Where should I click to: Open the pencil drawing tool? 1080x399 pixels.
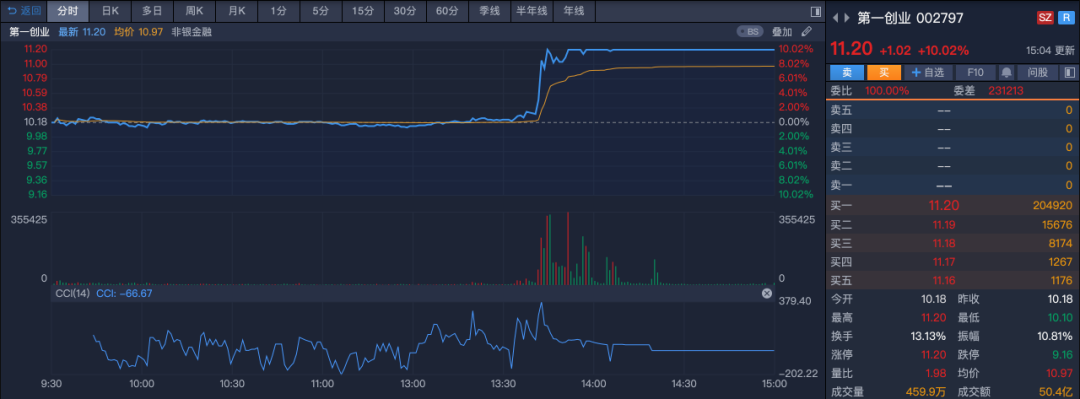pyautogui.click(x=807, y=32)
